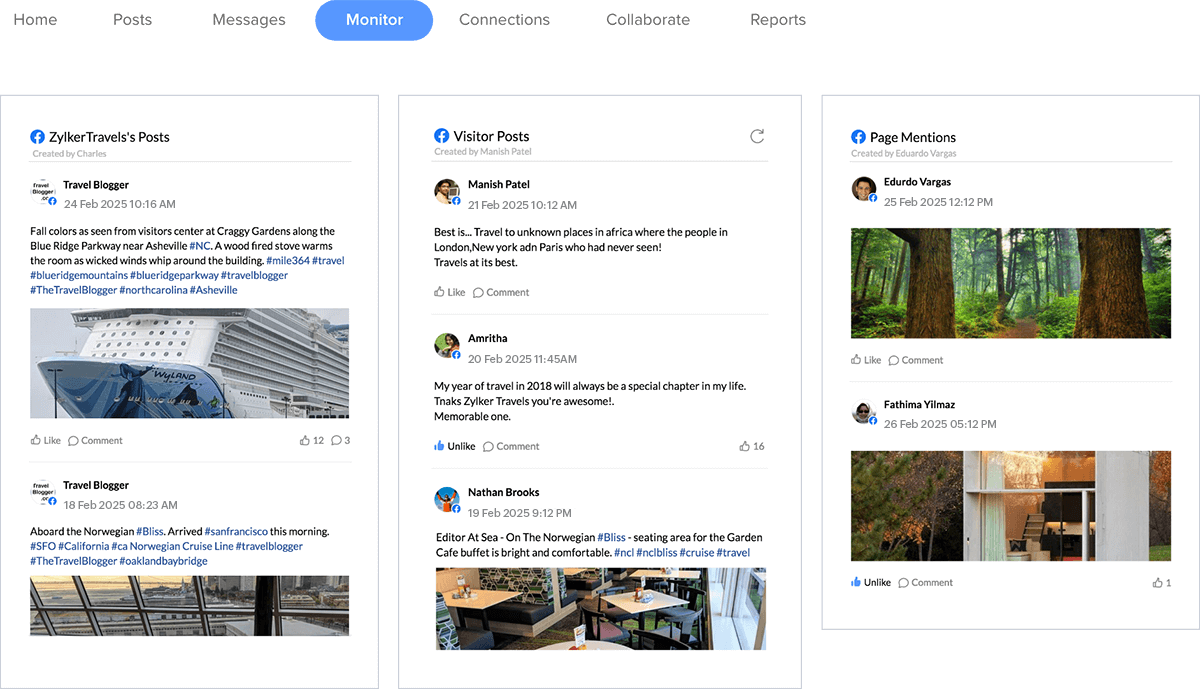Click Manish Patel's profile avatar

(x=446, y=192)
